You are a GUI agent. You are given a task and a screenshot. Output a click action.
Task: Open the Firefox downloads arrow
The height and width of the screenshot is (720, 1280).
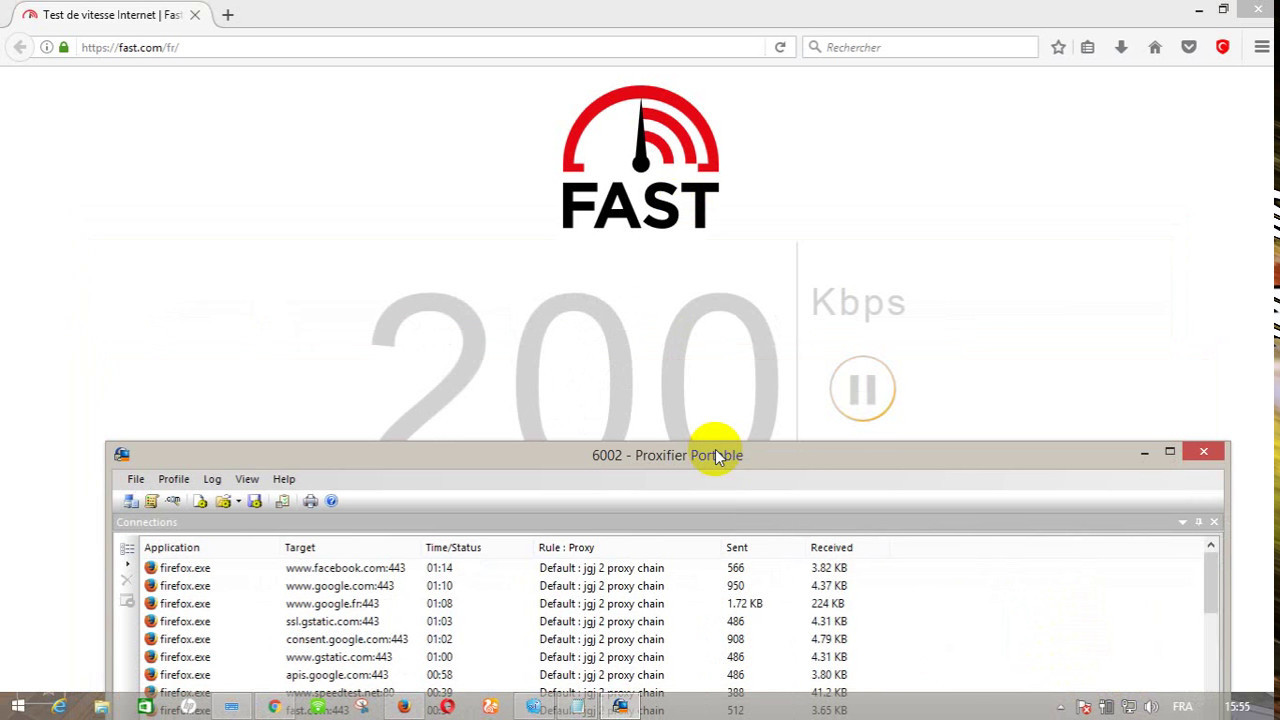coord(1121,47)
